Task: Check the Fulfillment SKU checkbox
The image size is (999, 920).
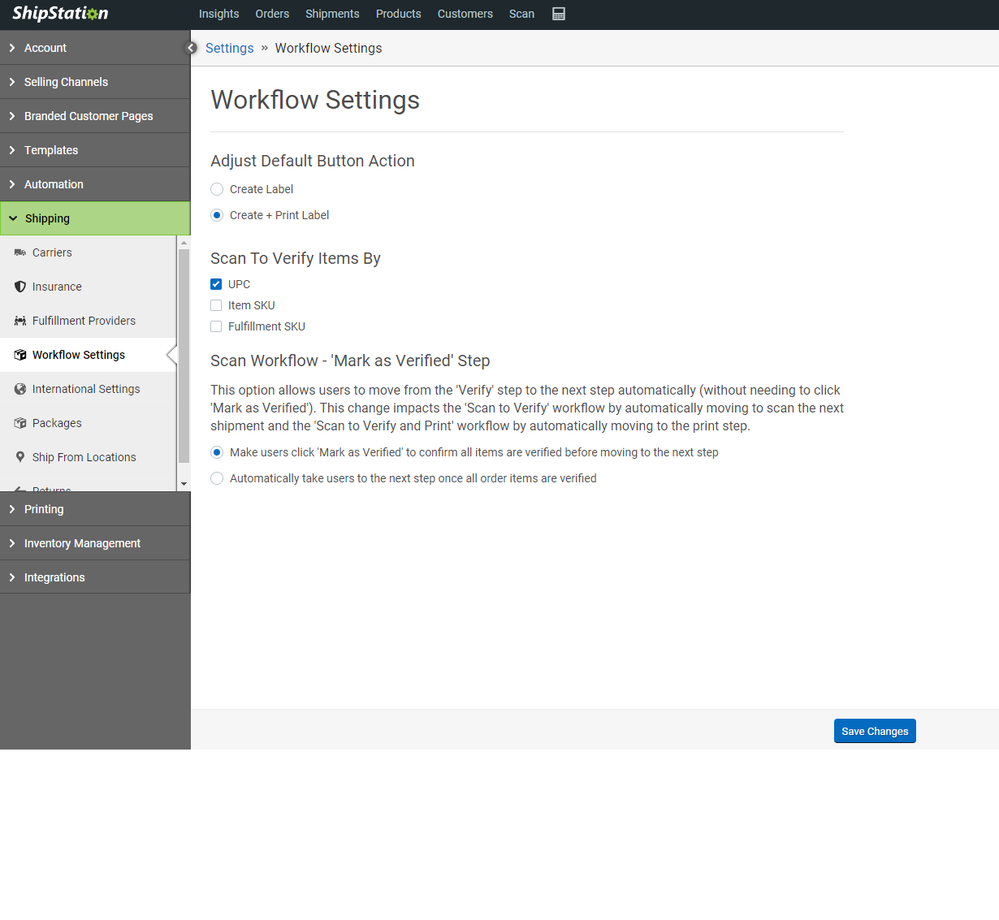Action: [216, 327]
